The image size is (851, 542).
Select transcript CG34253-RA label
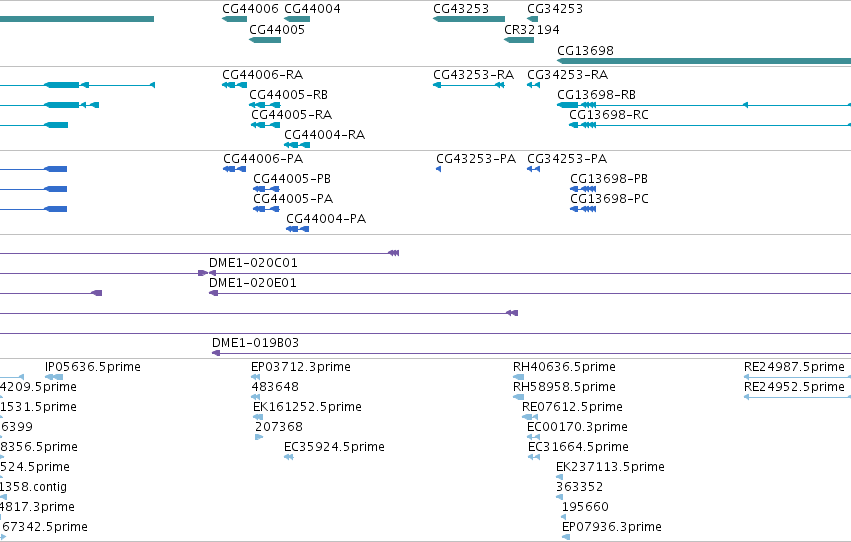coord(568,74)
